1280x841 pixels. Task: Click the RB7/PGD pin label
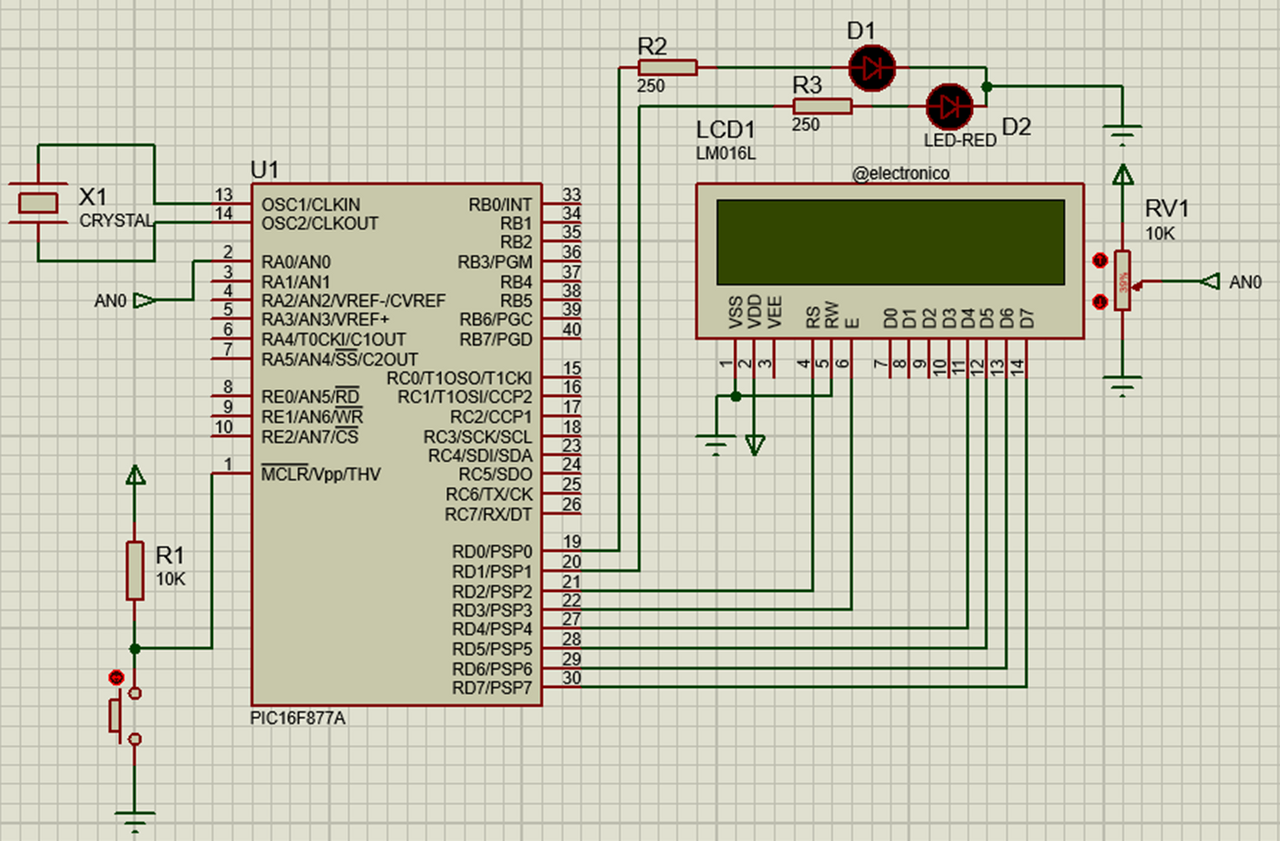(495, 340)
